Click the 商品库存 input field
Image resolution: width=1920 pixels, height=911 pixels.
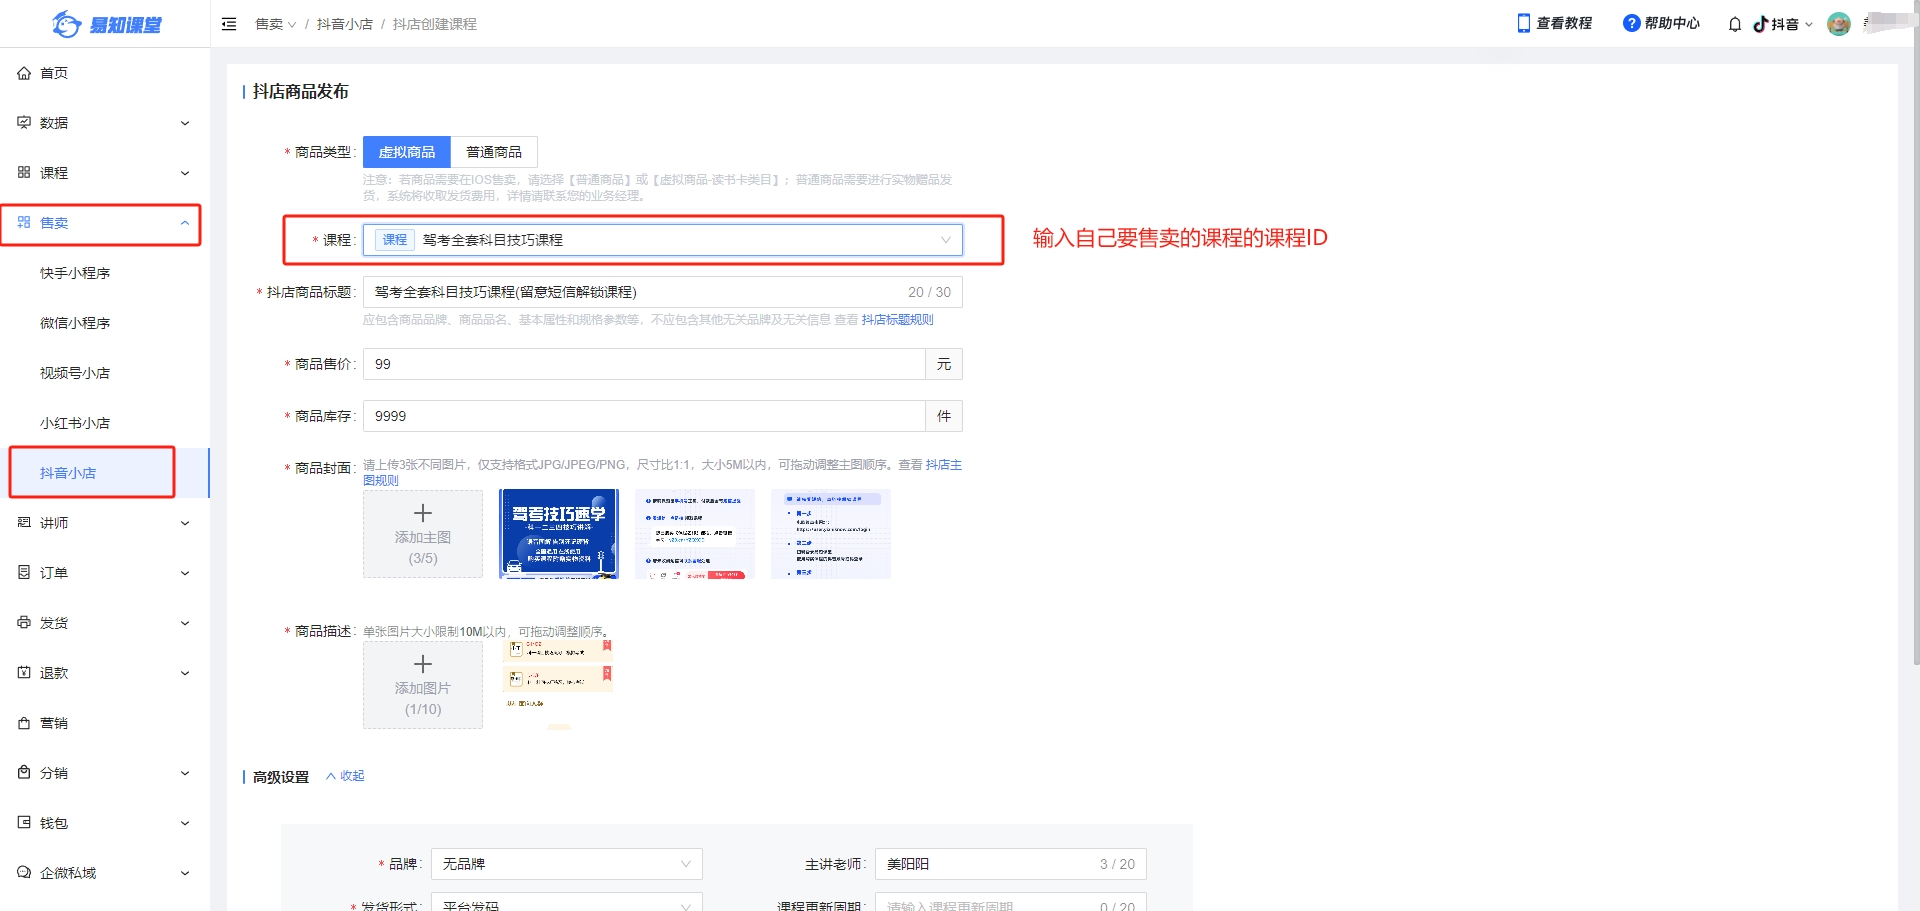[644, 416]
